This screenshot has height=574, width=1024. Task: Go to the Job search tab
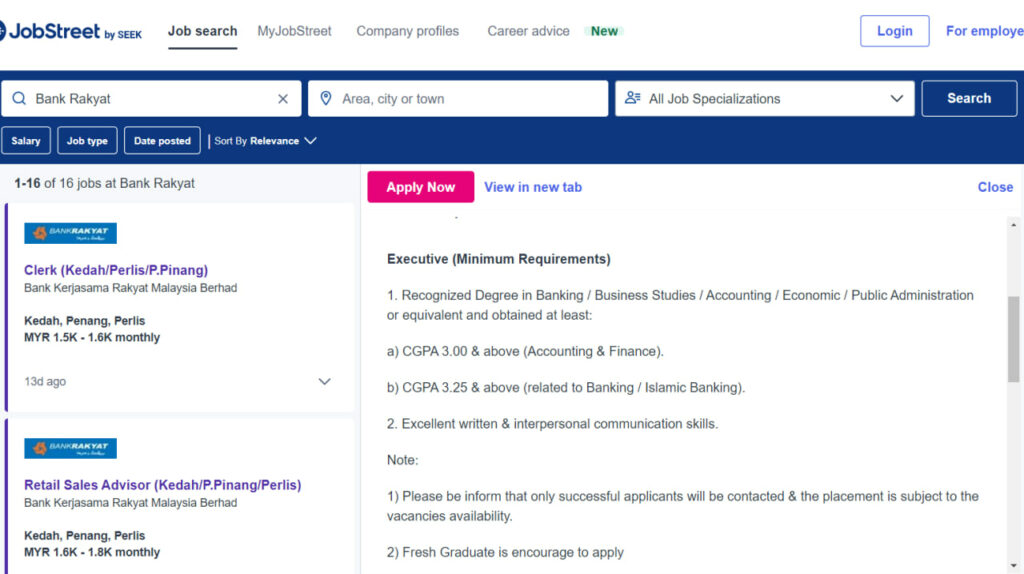pyautogui.click(x=202, y=31)
